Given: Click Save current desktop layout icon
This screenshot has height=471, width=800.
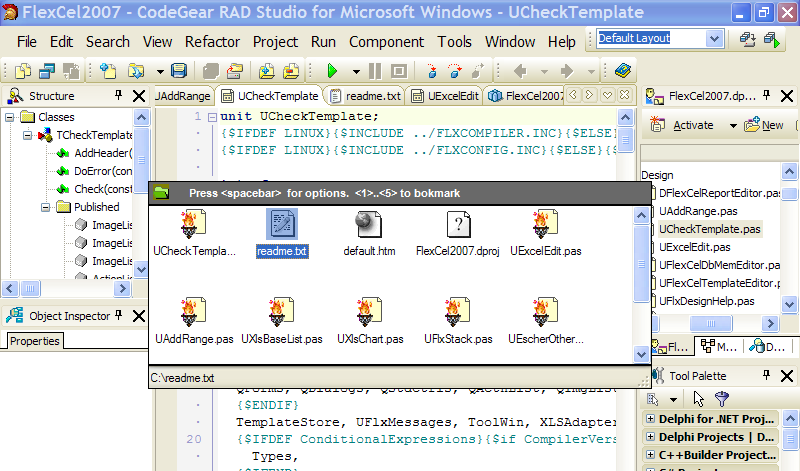Looking at the screenshot, I should coord(747,39).
